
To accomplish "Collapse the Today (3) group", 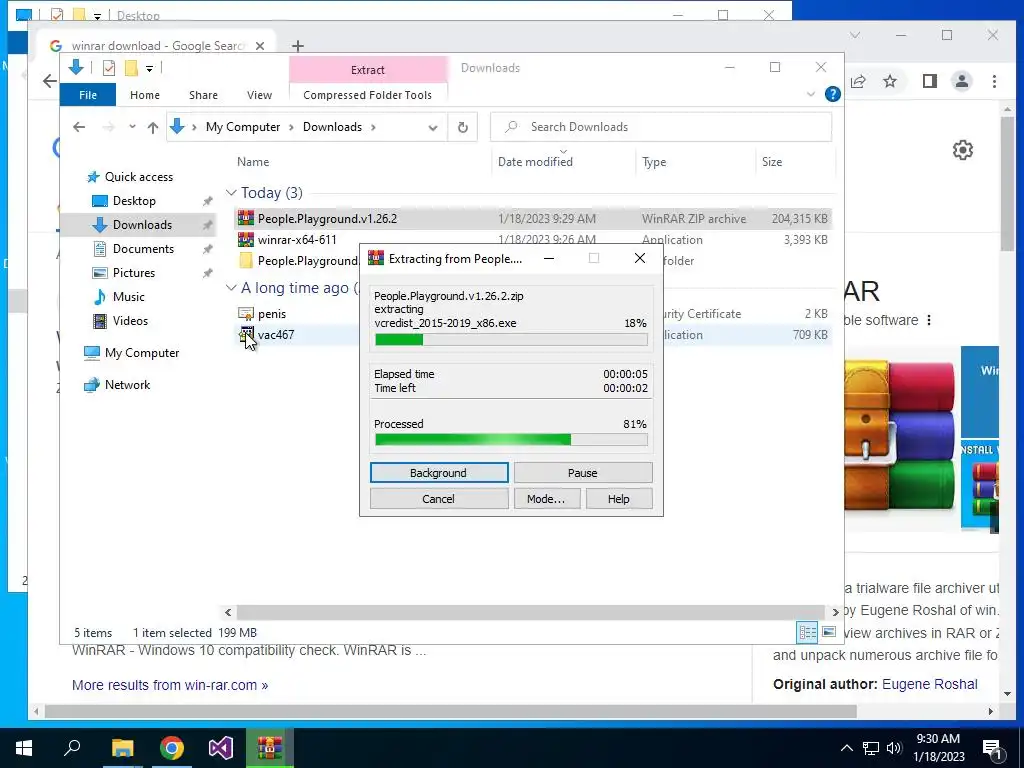I will (231, 193).
